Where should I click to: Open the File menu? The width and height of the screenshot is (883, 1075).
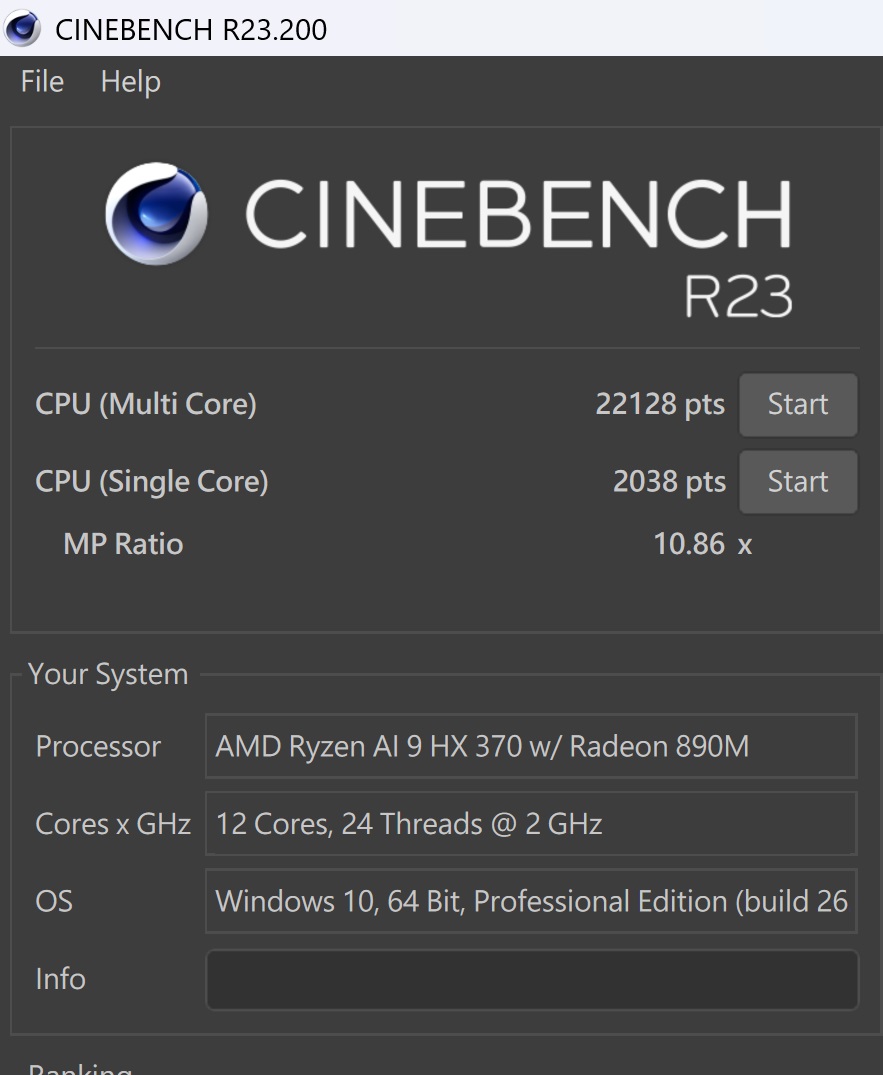point(40,82)
